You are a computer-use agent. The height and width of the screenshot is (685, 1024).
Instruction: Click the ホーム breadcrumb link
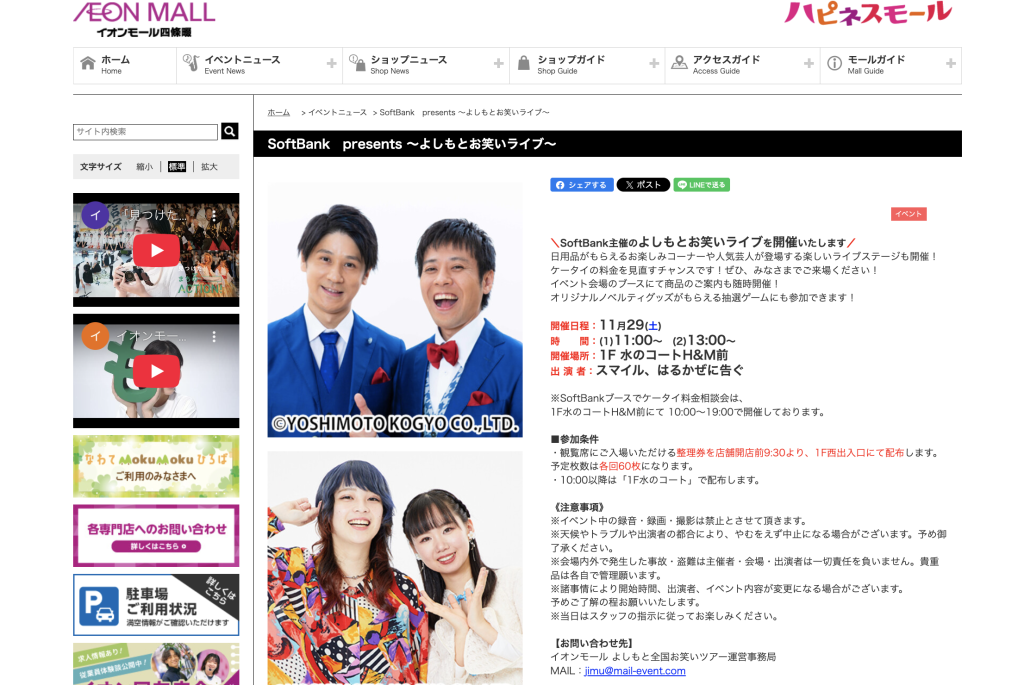click(278, 113)
